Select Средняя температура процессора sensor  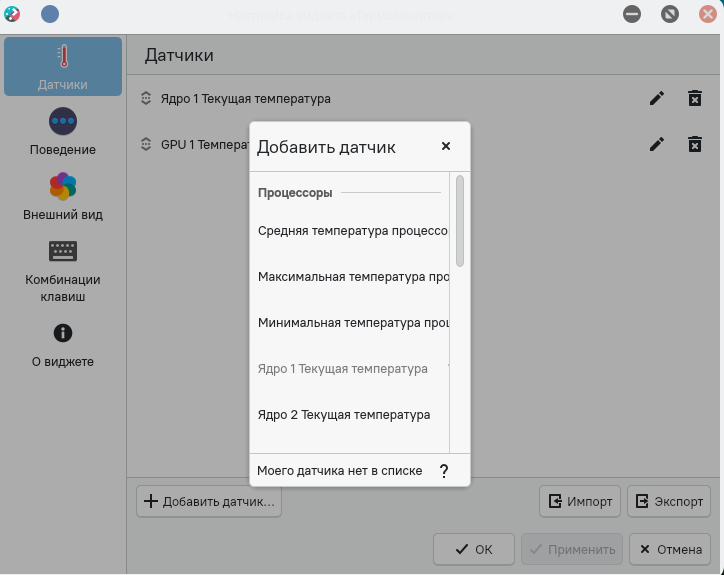click(350, 230)
